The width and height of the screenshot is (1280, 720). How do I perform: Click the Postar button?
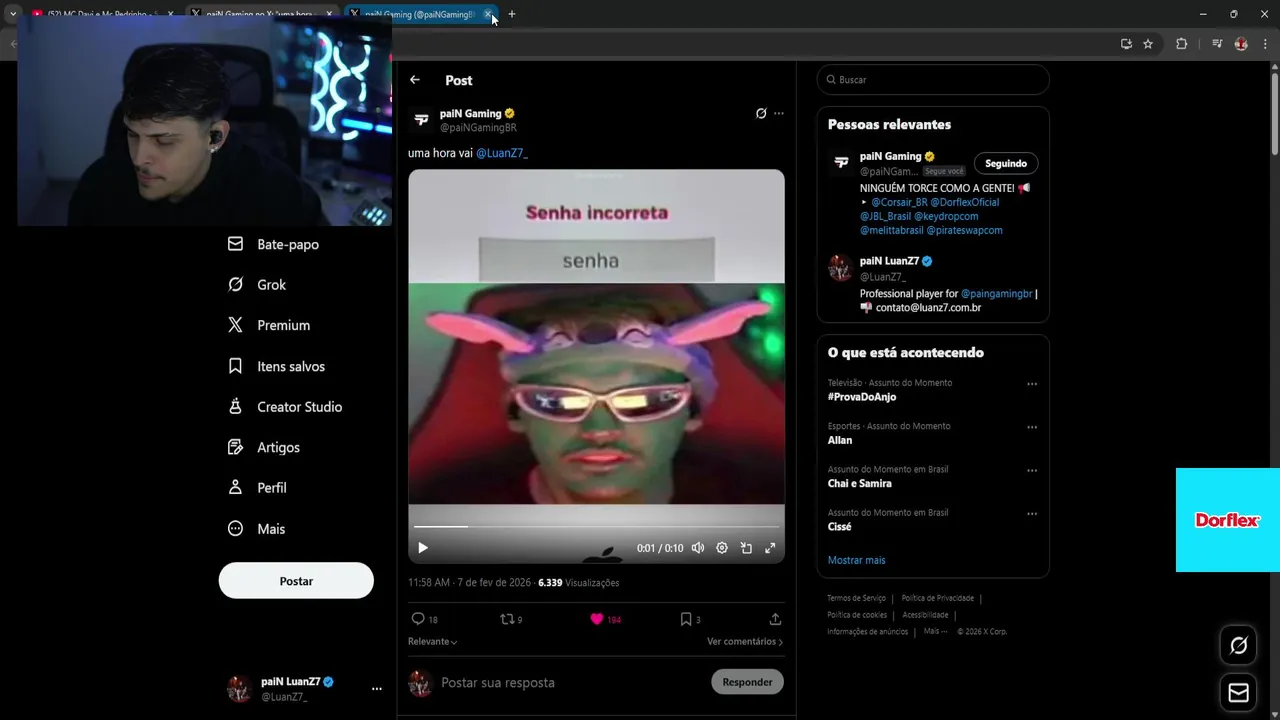pyautogui.click(x=296, y=581)
